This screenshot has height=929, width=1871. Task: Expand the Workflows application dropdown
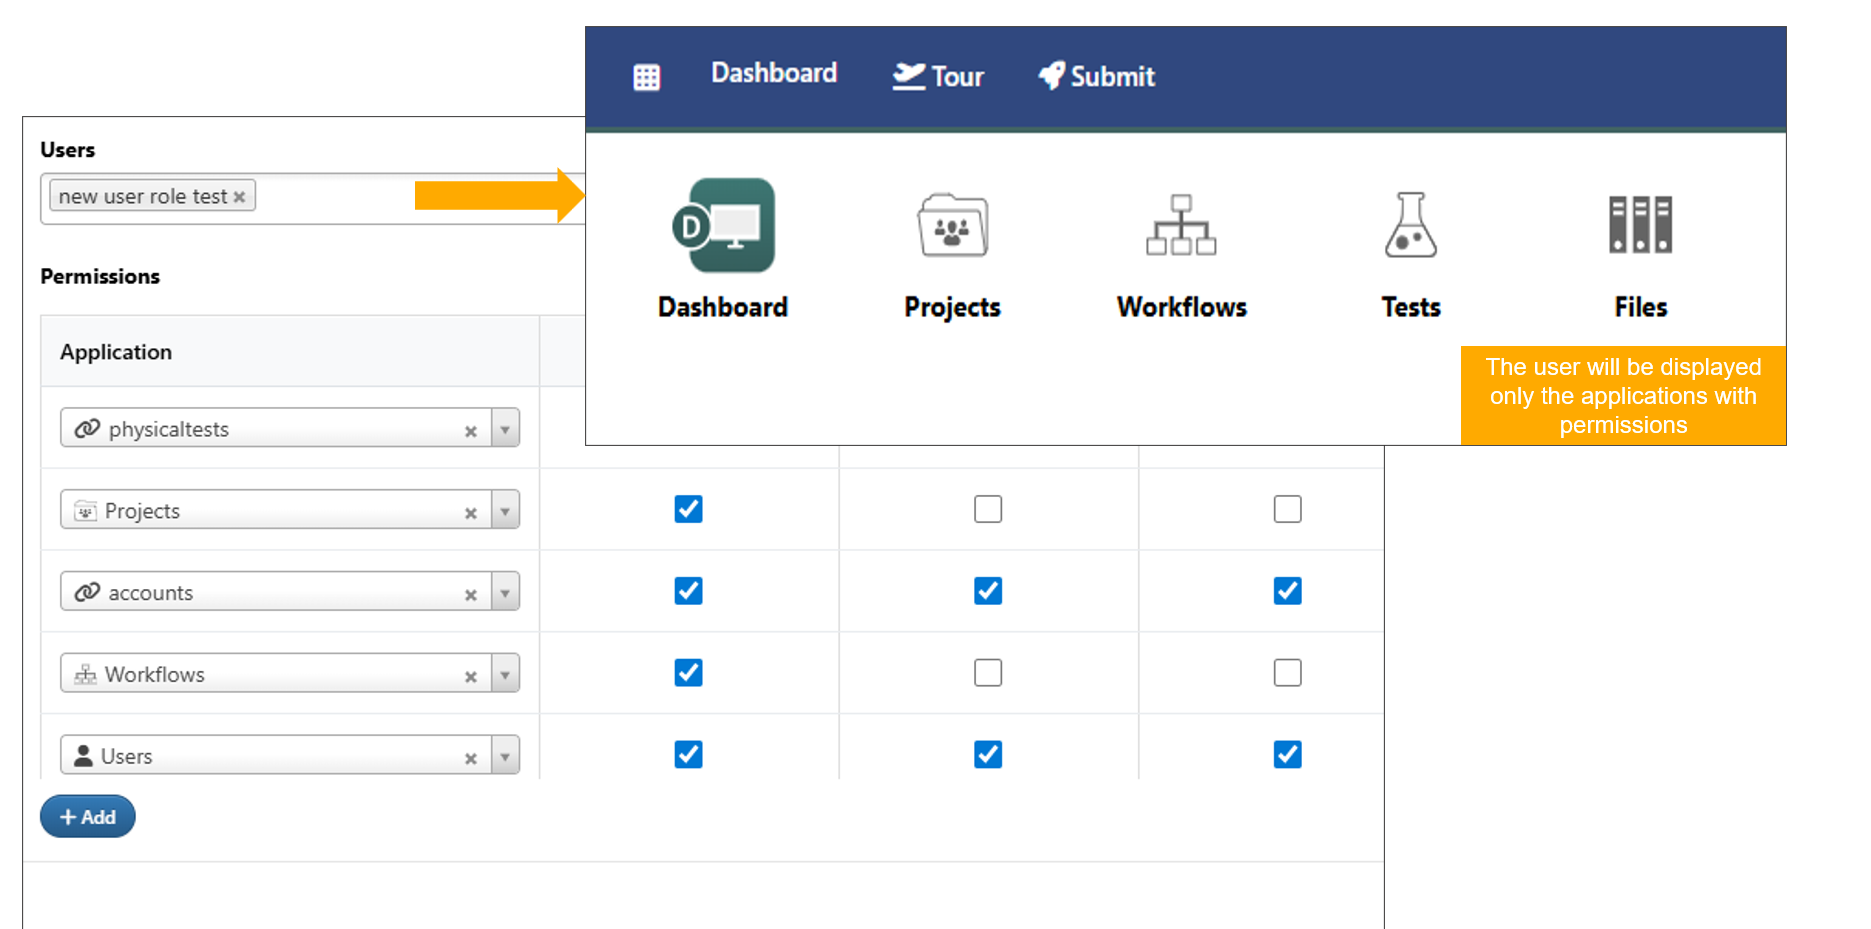click(505, 675)
